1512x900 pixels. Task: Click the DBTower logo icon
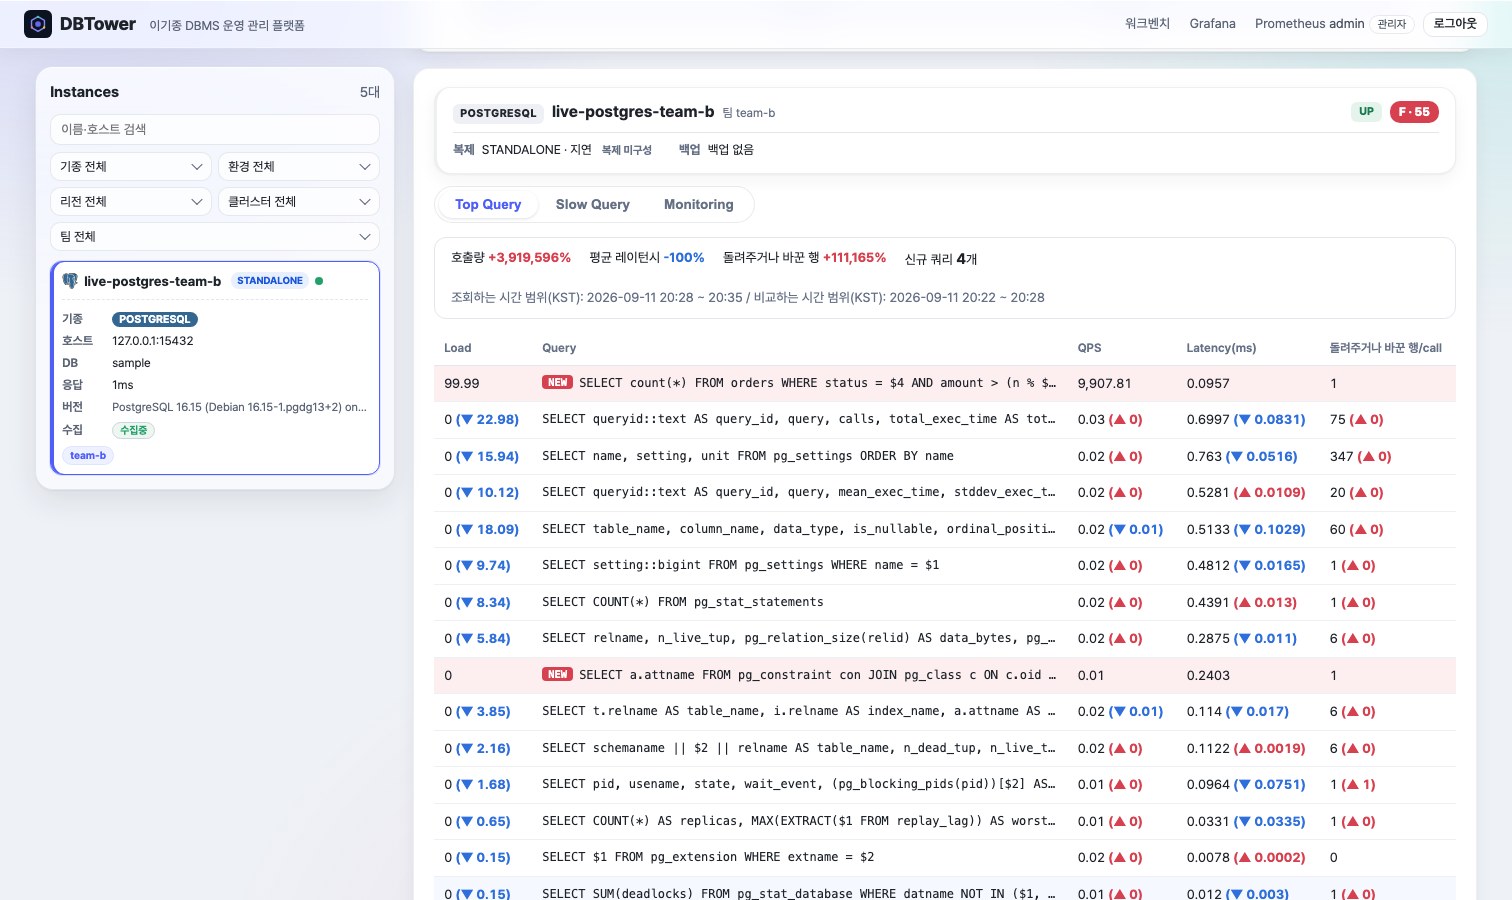(x=38, y=24)
